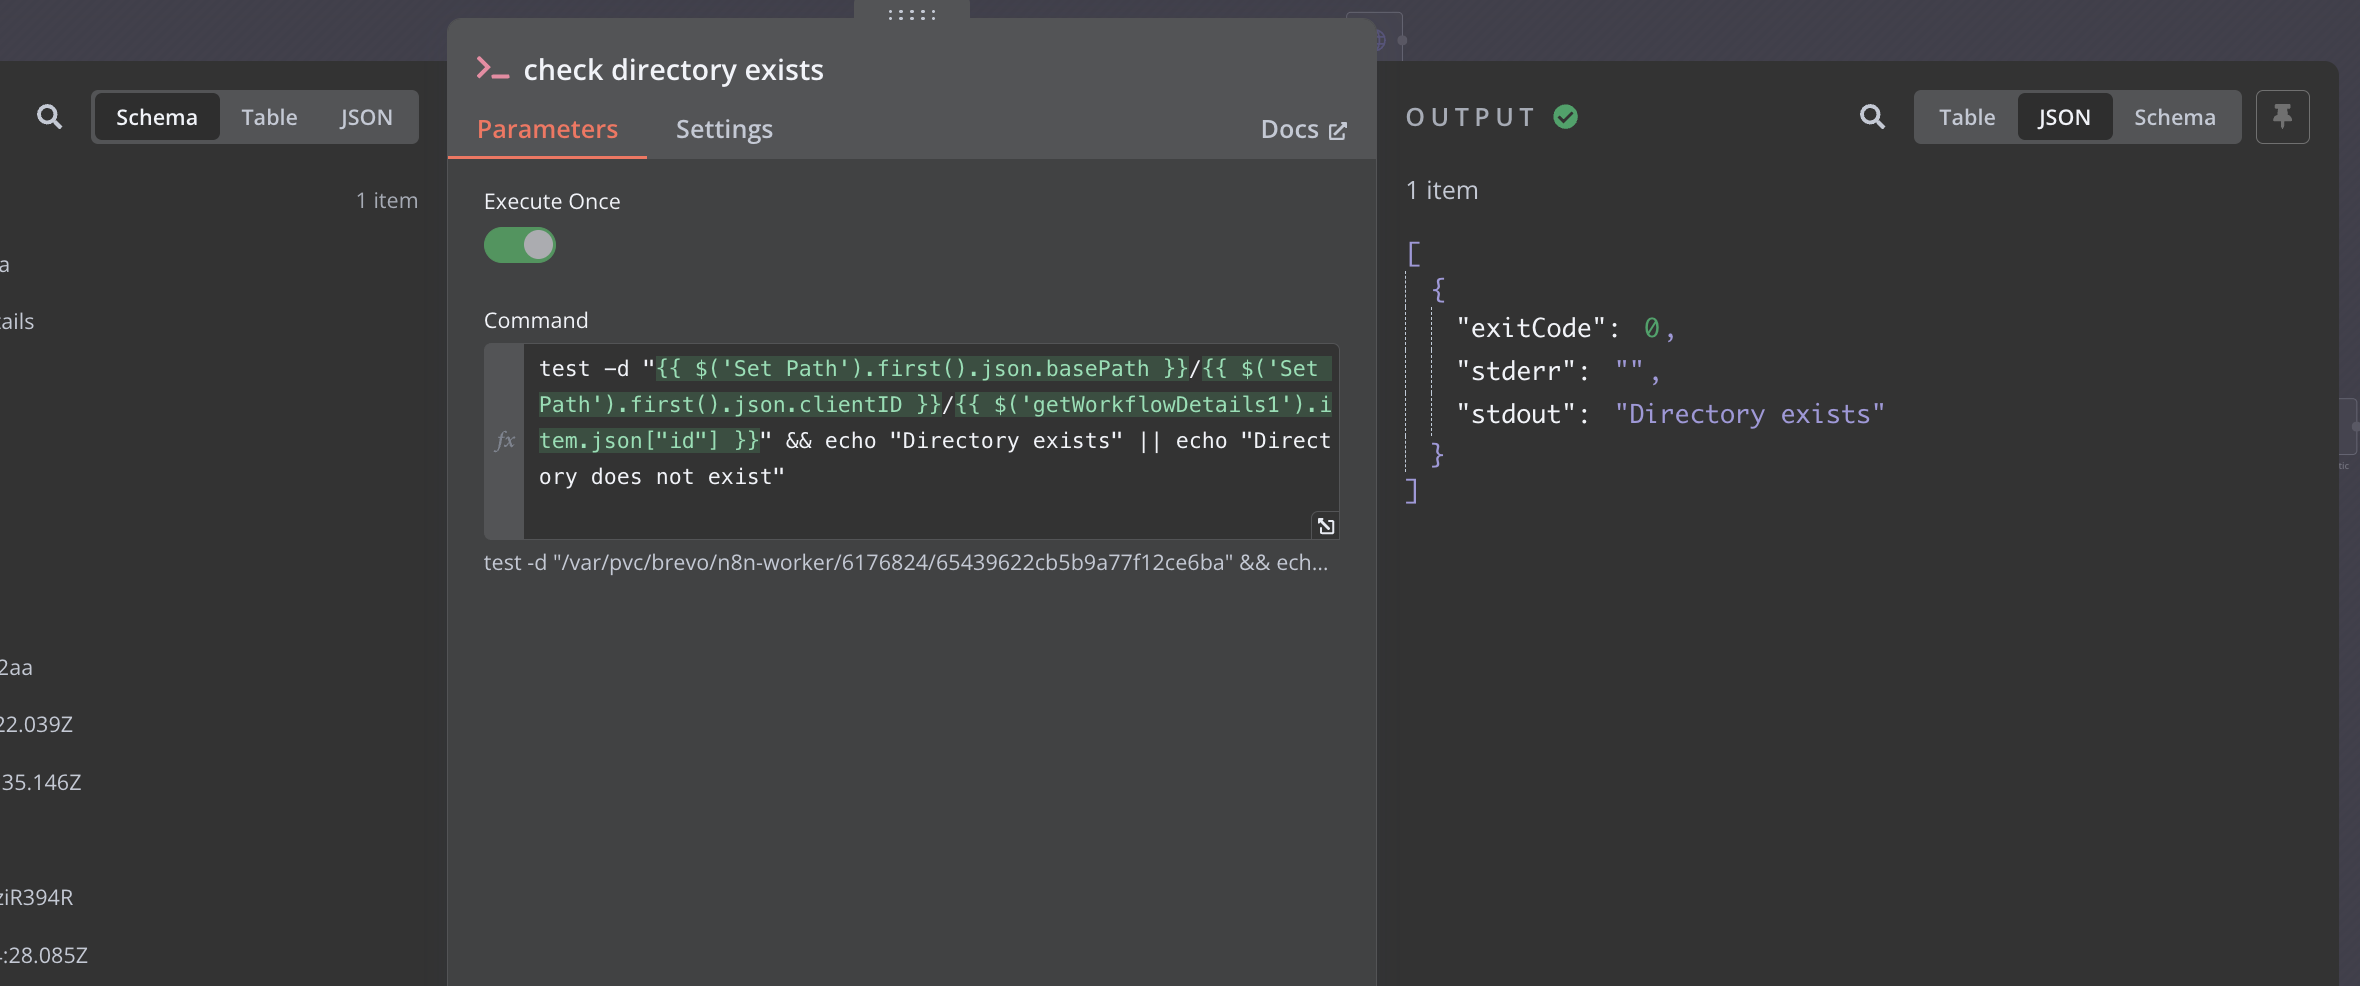Click the OUTPUT heading
The height and width of the screenshot is (986, 2360).
coord(1470,117)
